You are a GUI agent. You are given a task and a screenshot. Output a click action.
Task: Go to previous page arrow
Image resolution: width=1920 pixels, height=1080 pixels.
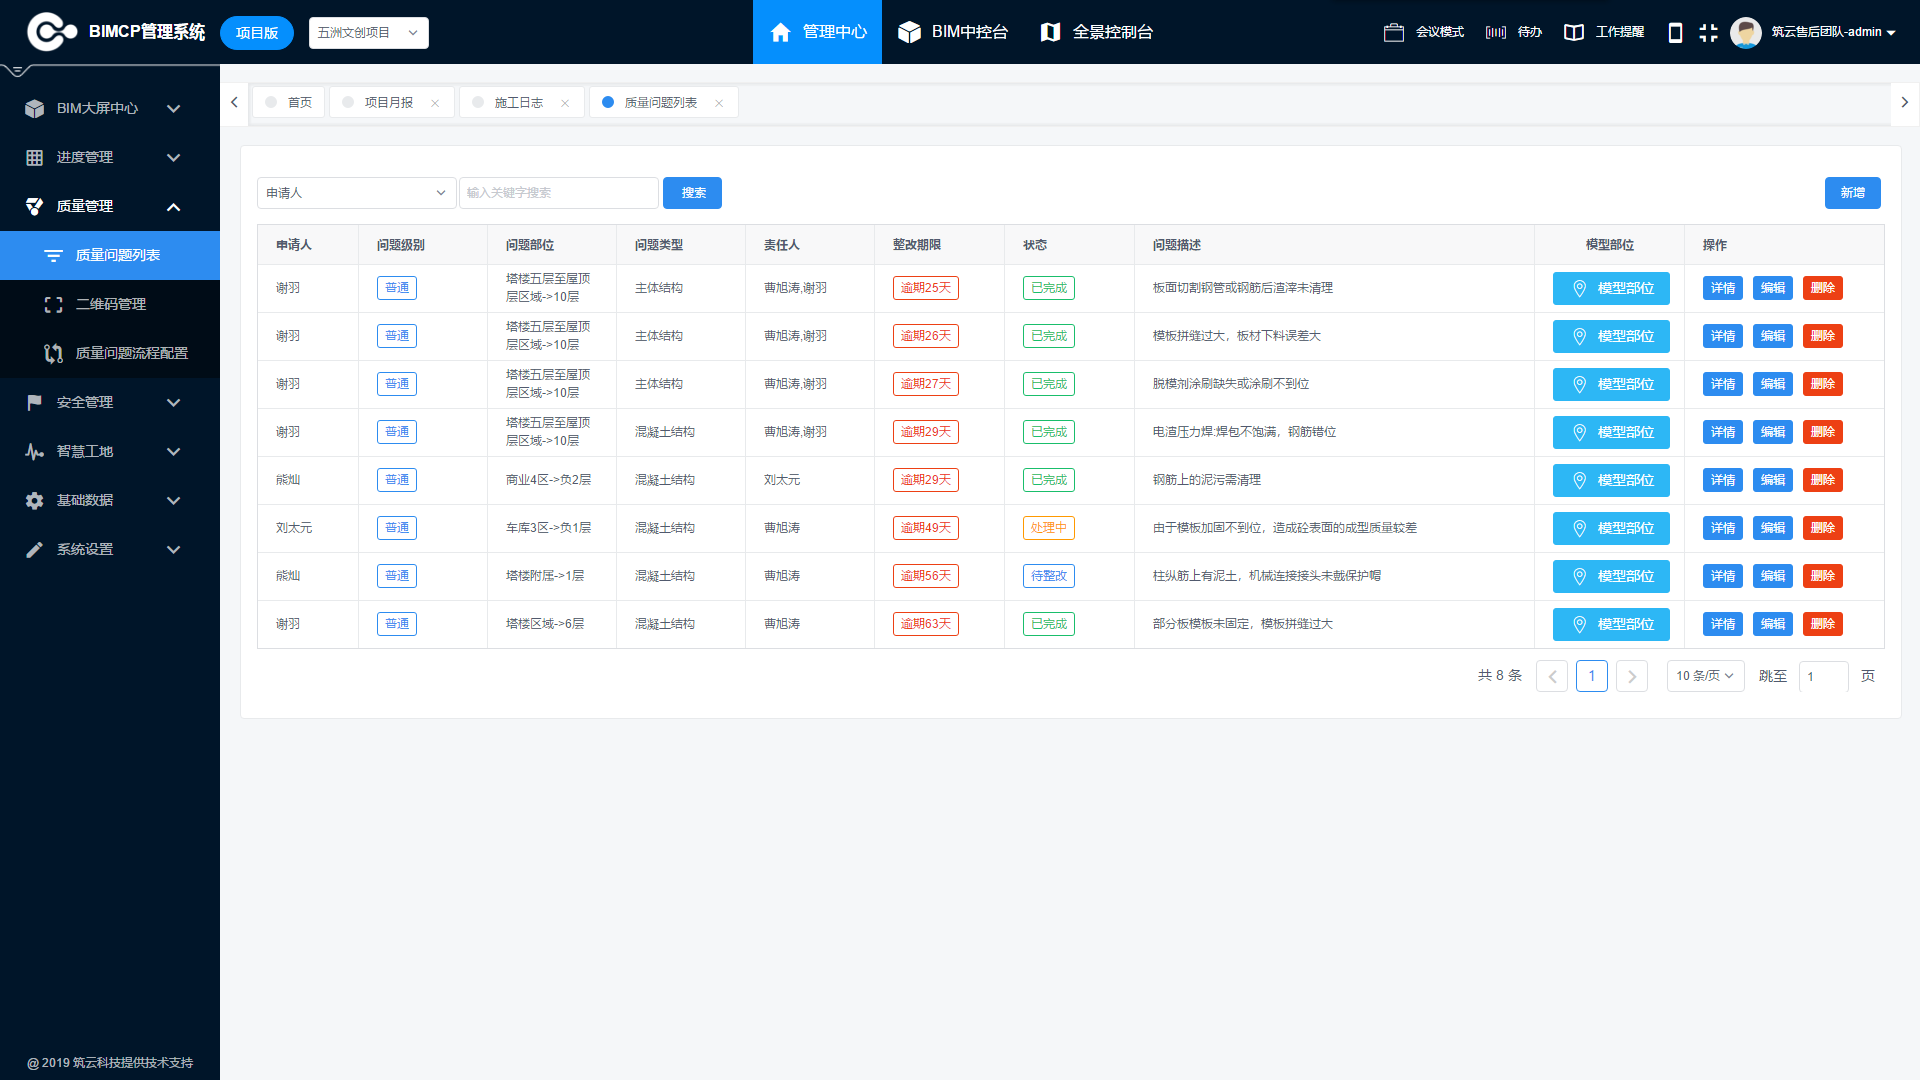(x=1552, y=676)
